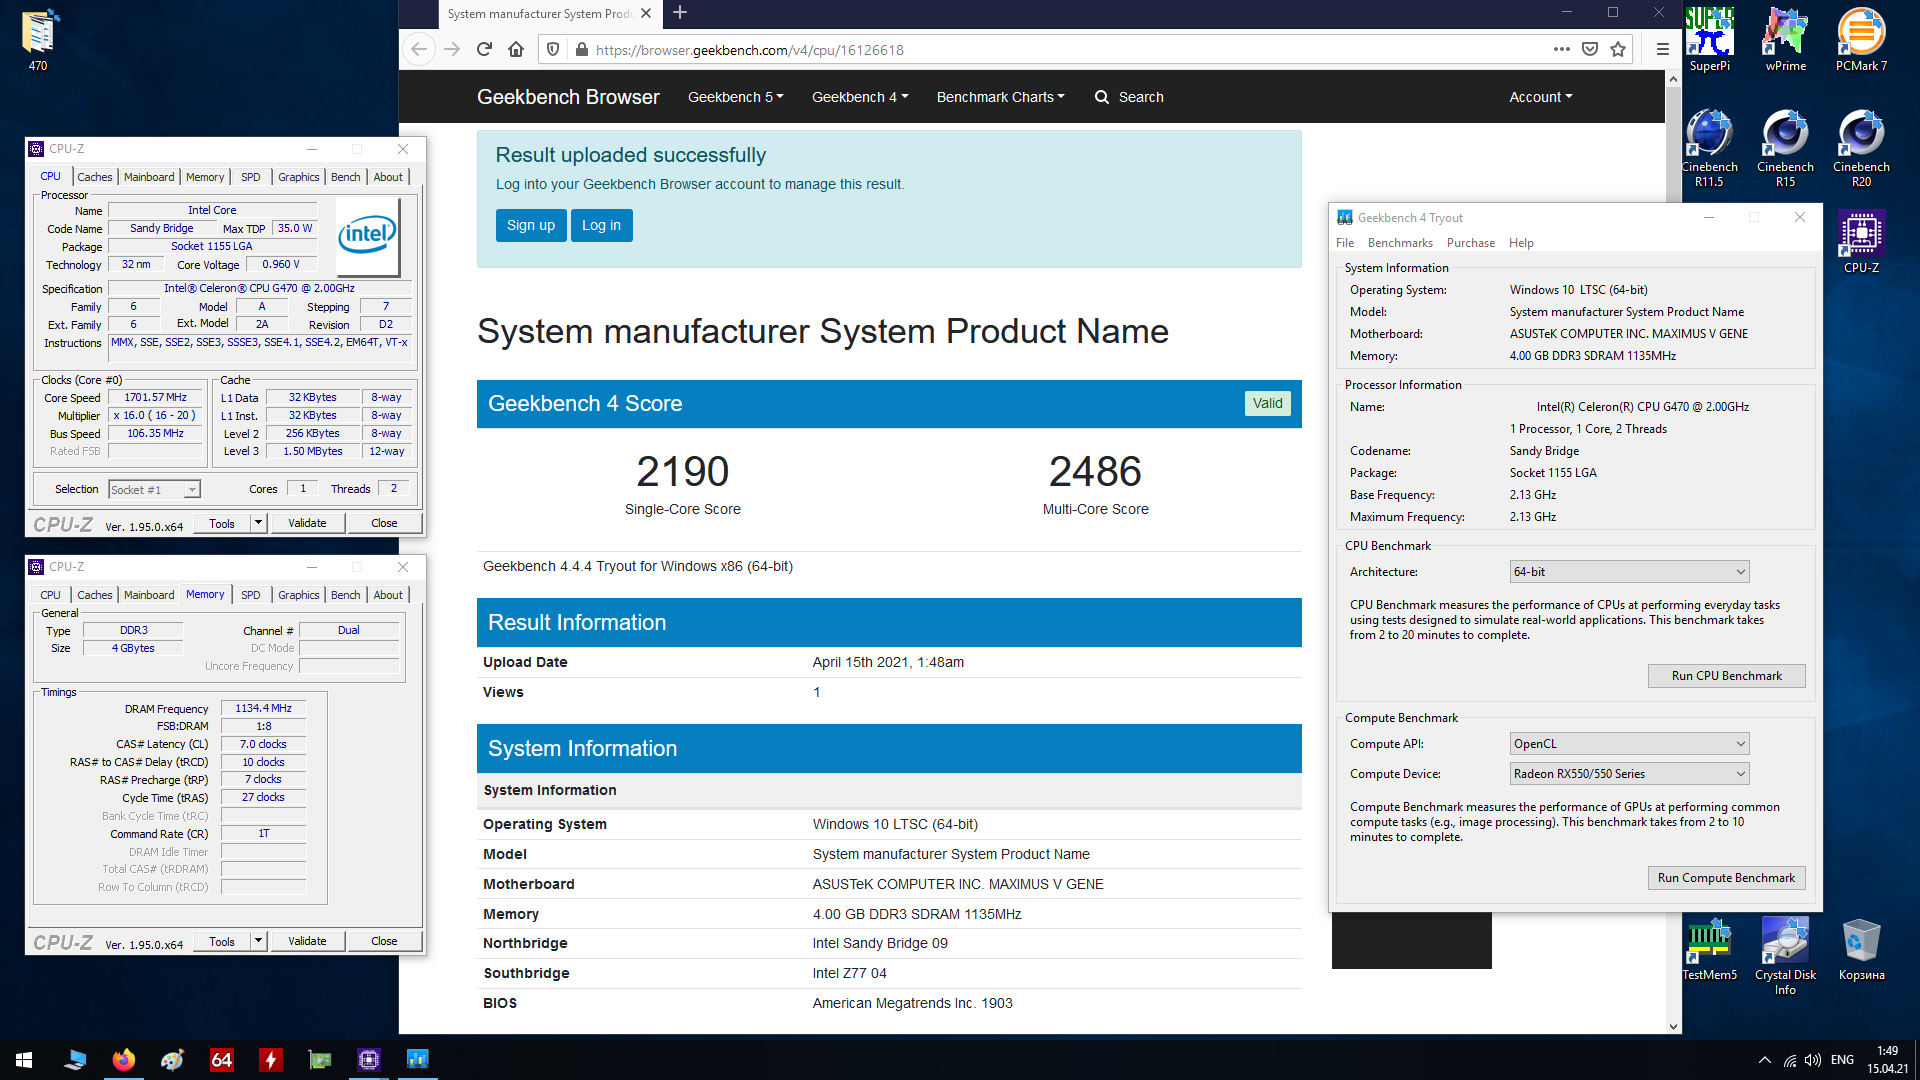Expand Tools arrow in bottom CPU-Z window

point(258,941)
